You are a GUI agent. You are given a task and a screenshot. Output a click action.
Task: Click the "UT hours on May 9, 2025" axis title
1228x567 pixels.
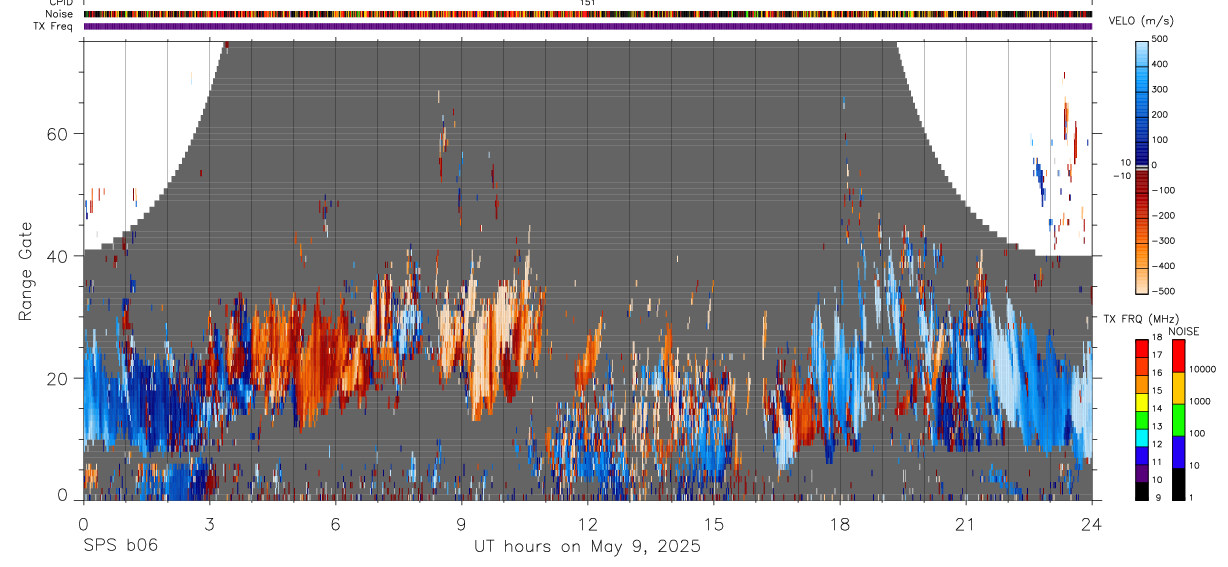588,546
